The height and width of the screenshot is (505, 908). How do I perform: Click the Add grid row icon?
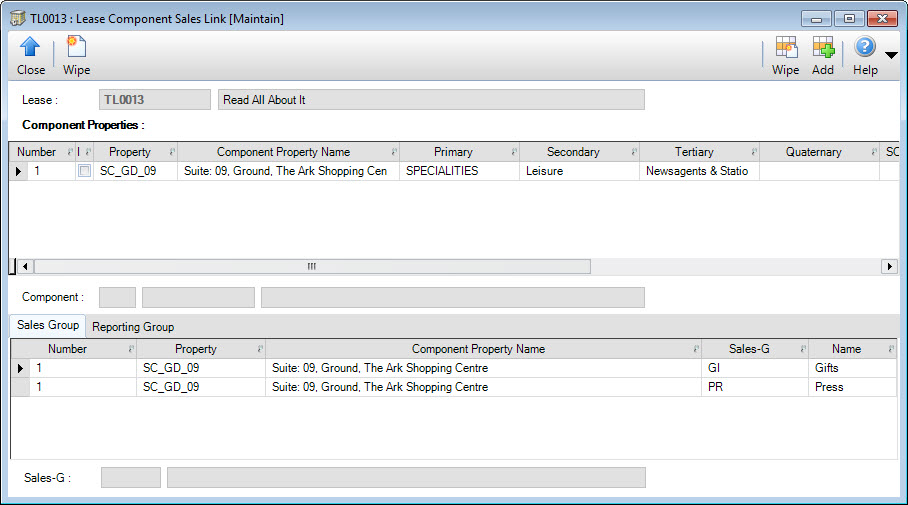click(823, 47)
